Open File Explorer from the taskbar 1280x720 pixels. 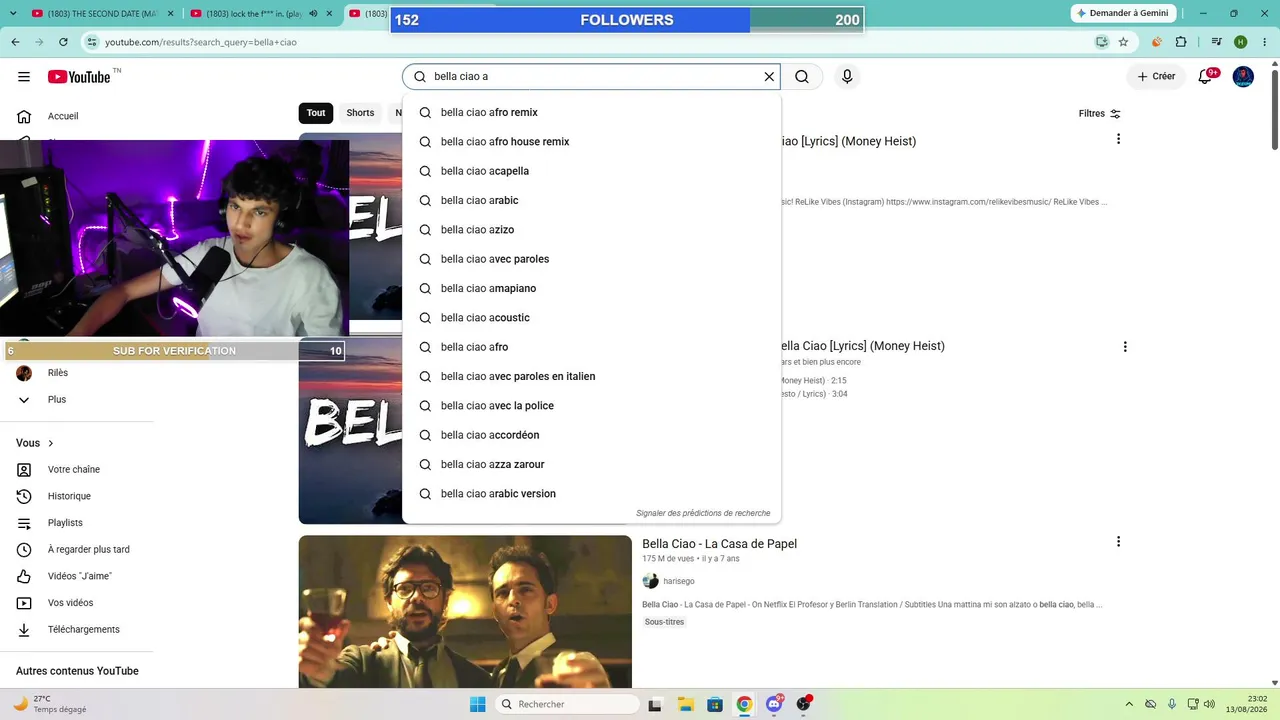coord(685,704)
